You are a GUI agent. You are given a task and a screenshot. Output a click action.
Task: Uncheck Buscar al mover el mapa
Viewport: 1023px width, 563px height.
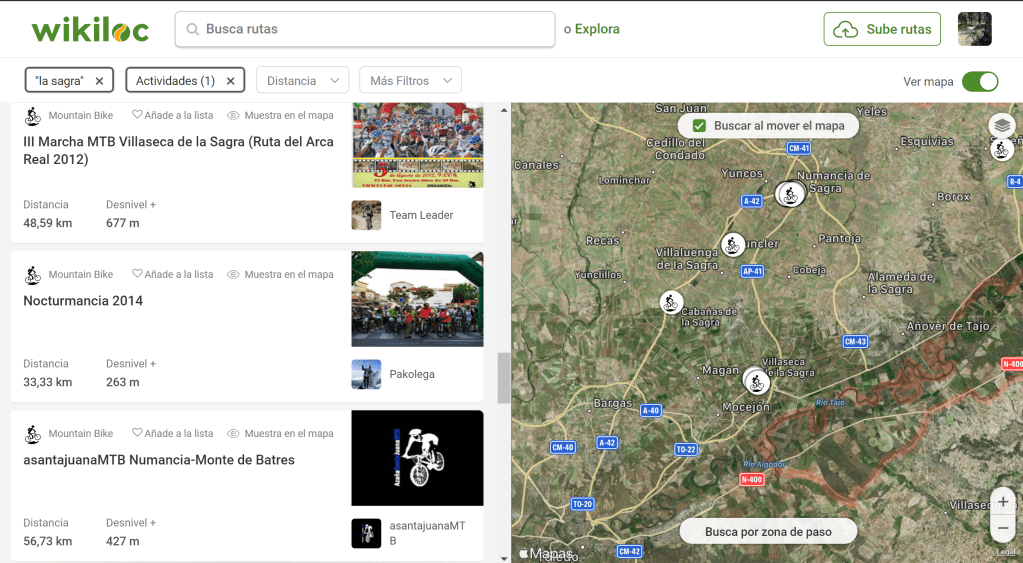[x=700, y=126]
